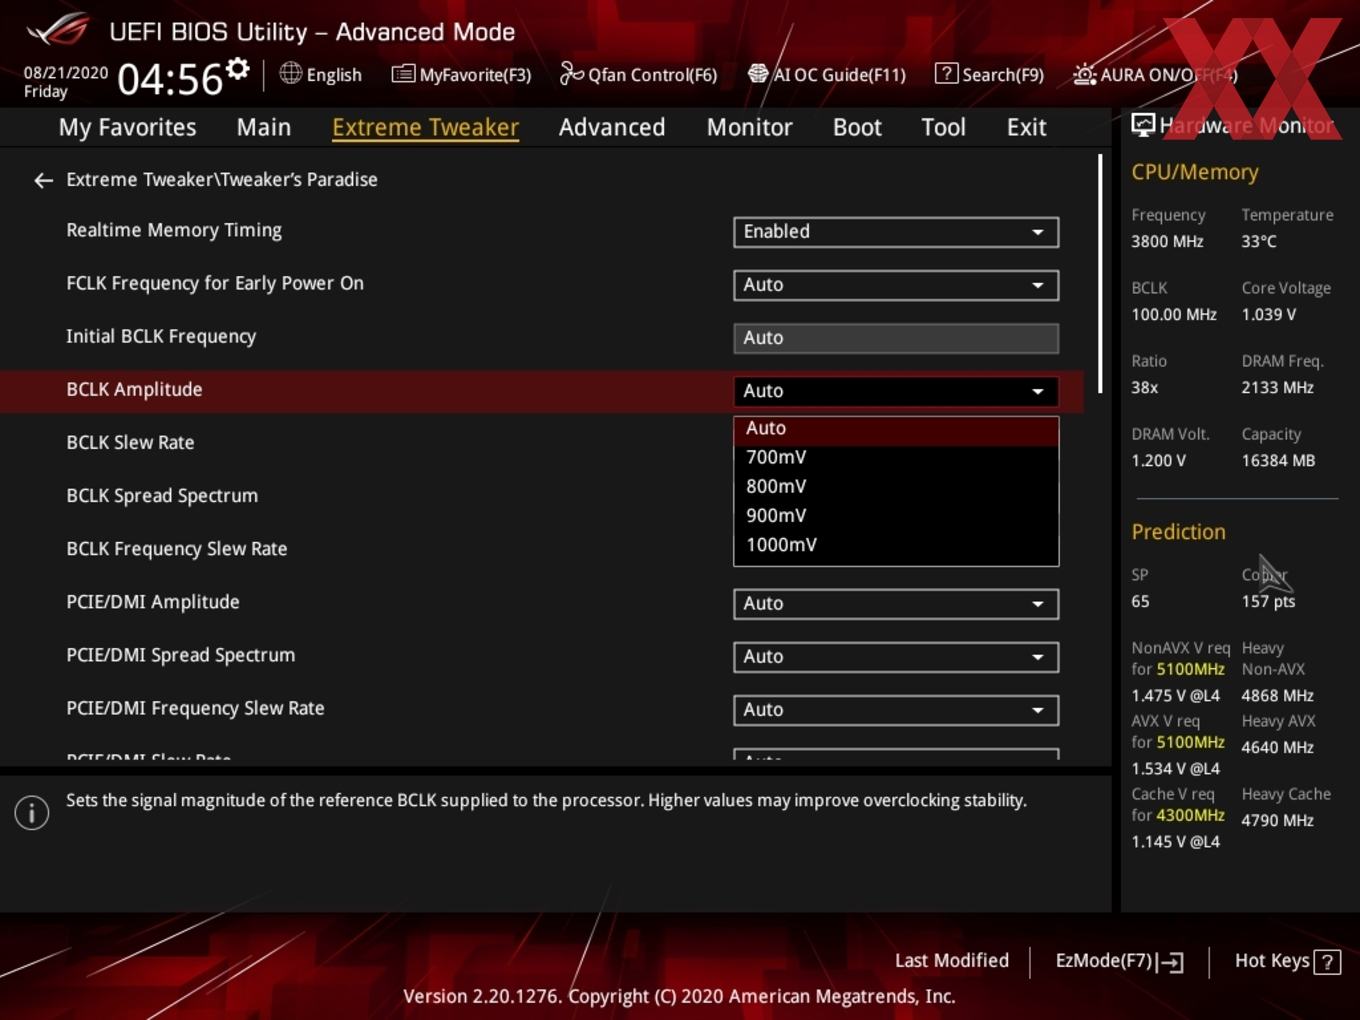The image size is (1360, 1020).
Task: Click the ROG logo icon
Action: tap(57, 30)
